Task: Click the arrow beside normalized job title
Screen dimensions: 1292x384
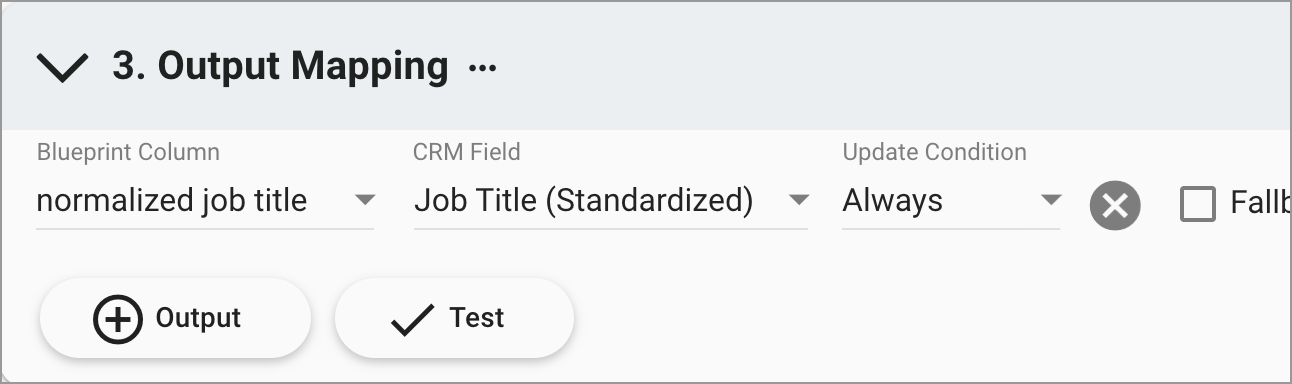Action: (x=365, y=200)
